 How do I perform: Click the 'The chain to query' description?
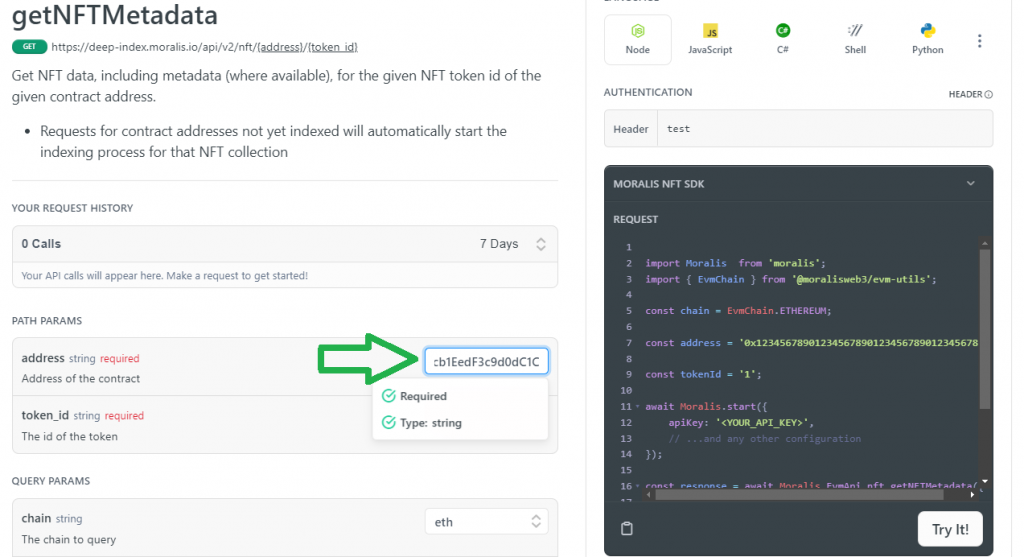[69, 539]
